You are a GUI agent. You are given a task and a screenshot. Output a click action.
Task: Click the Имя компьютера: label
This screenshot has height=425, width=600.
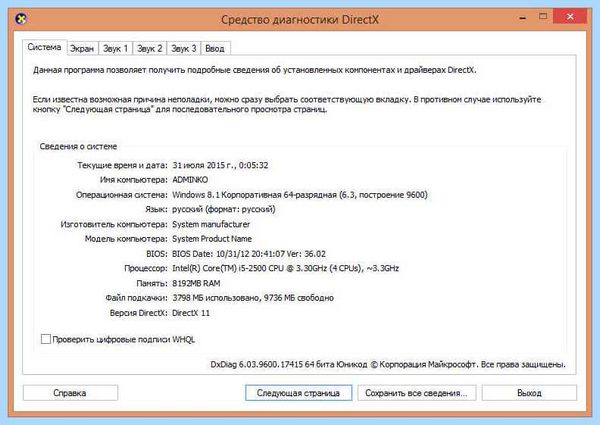click(134, 180)
